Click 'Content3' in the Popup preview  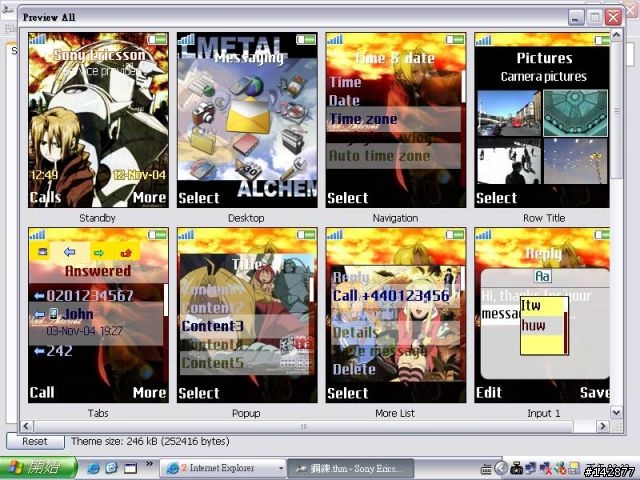tap(213, 326)
